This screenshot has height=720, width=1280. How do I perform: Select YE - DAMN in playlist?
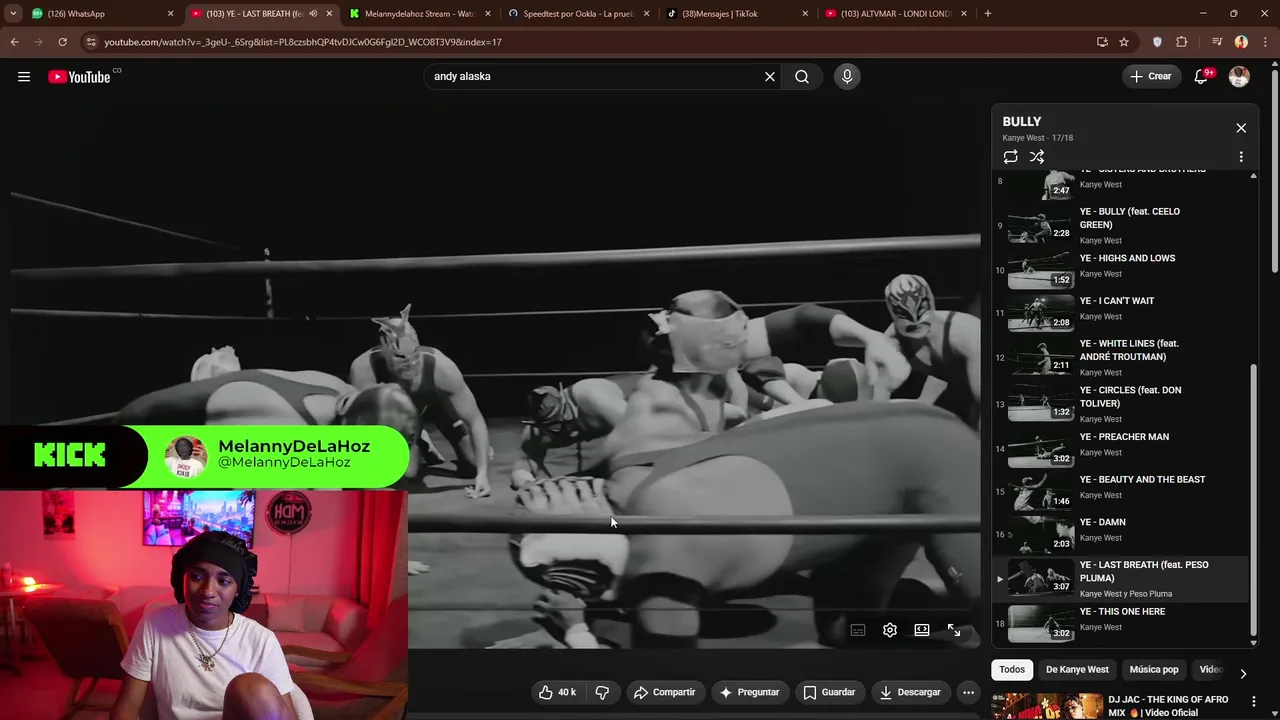tap(1120, 534)
